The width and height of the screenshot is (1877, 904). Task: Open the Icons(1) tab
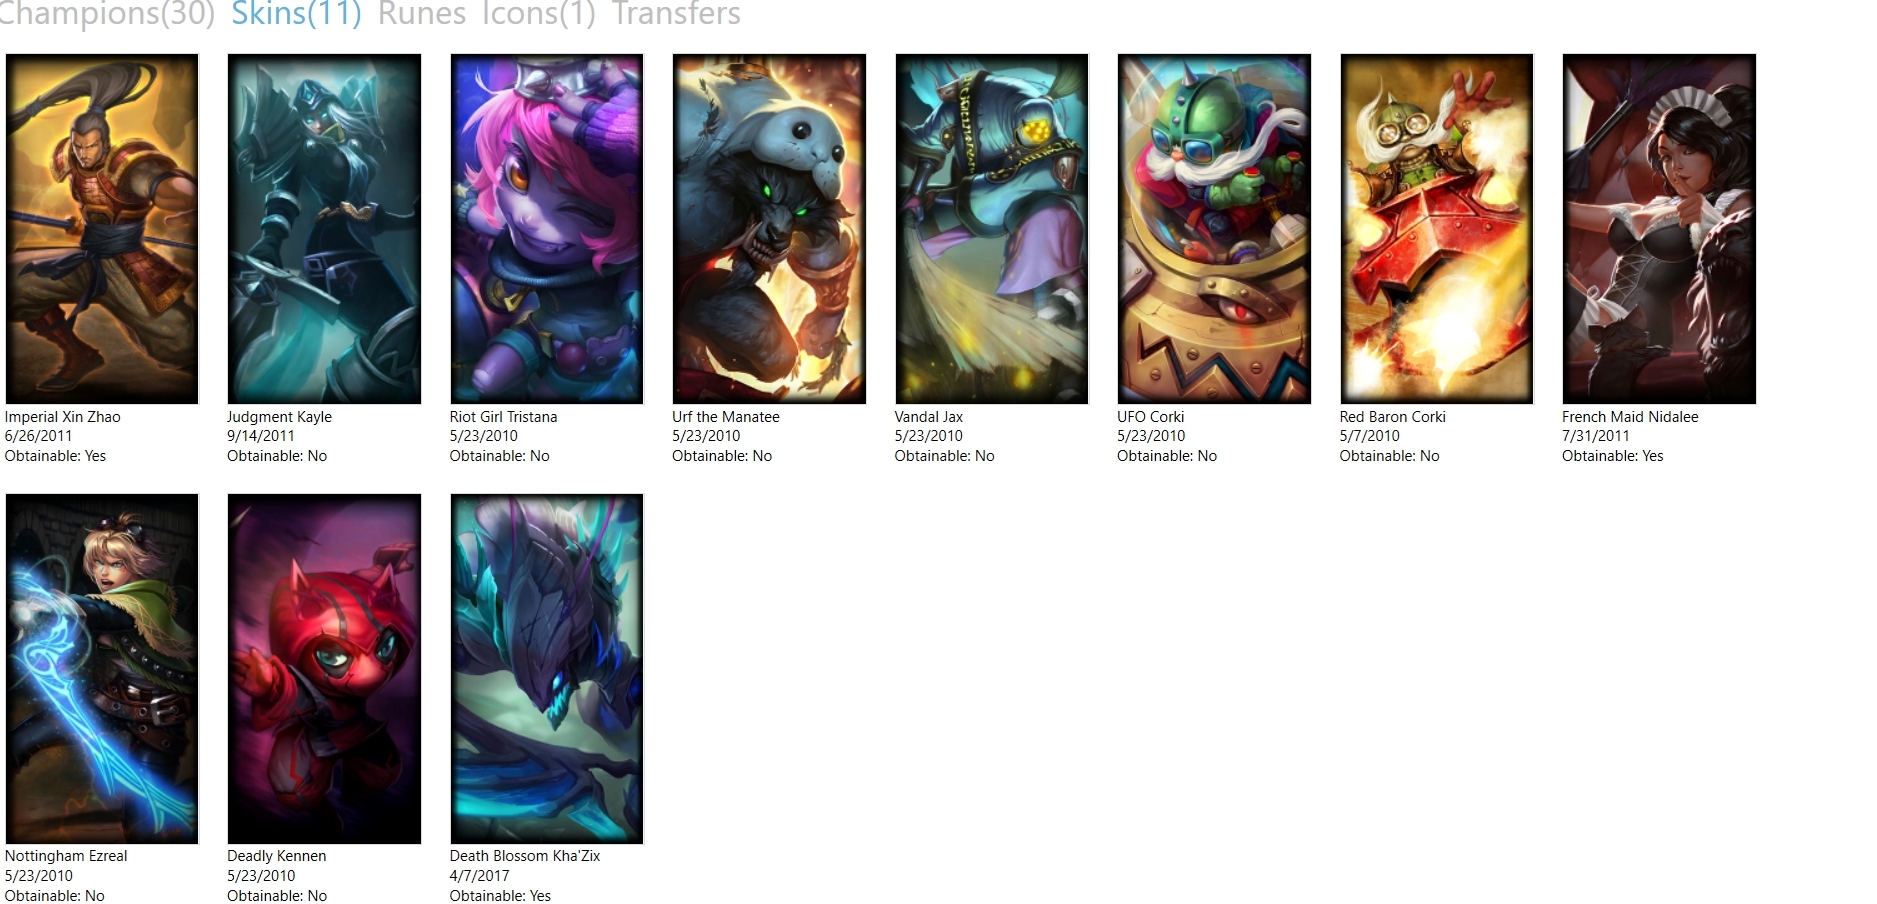pos(538,14)
